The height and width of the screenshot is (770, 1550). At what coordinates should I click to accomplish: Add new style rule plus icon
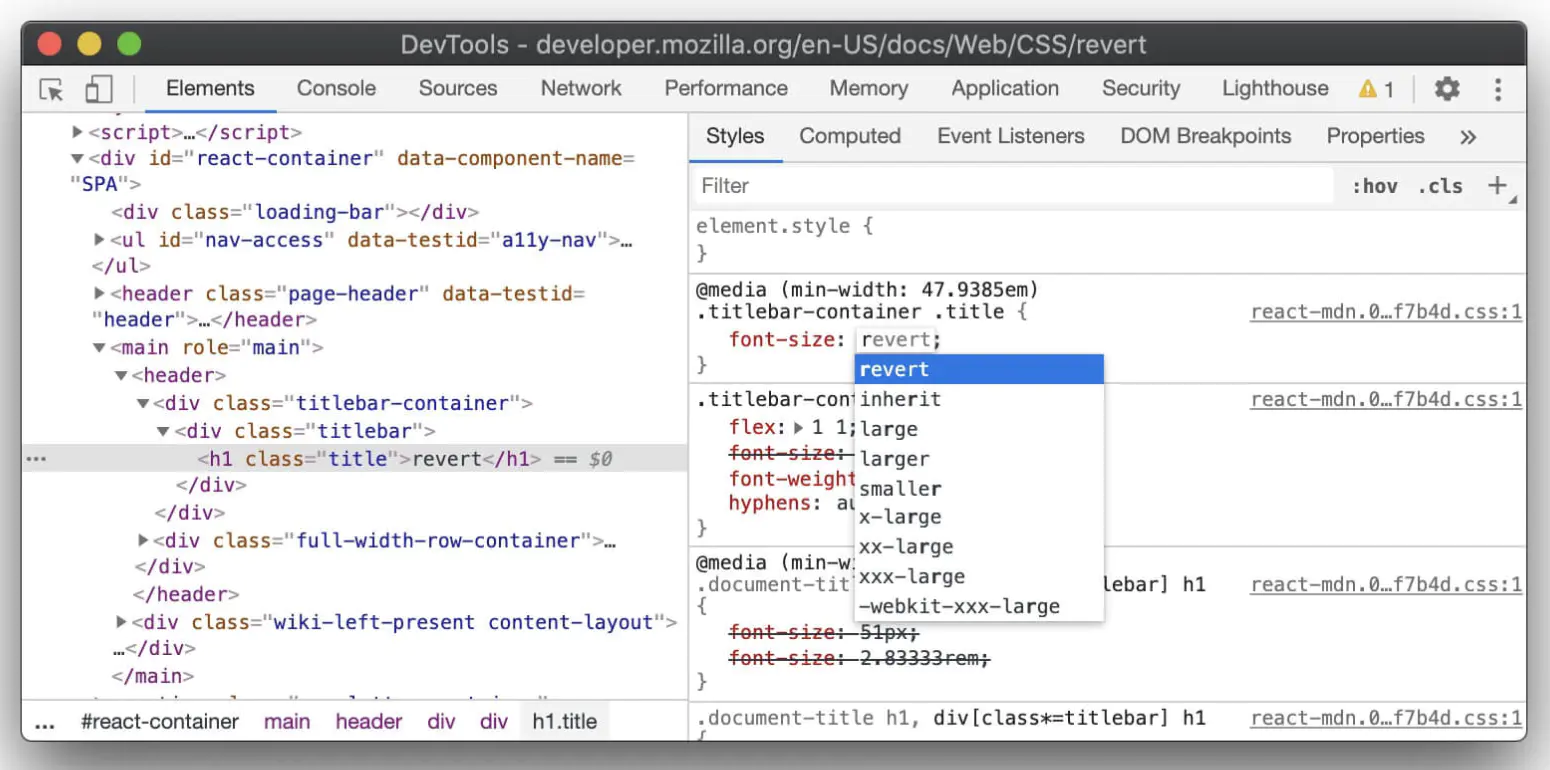coord(1497,185)
